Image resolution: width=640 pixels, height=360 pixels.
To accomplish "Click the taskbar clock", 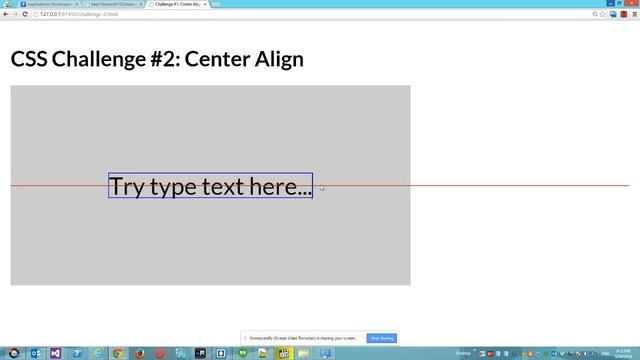I will tap(623, 353).
